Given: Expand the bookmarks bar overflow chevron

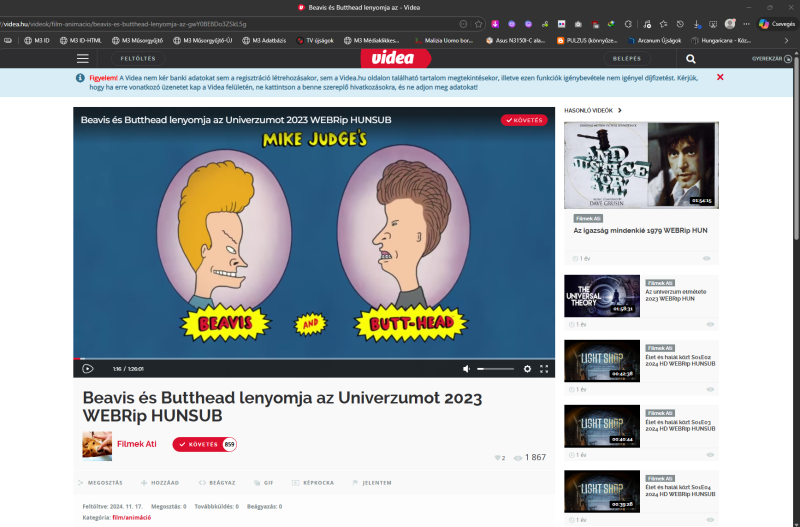Looking at the screenshot, I should coord(786,40).
